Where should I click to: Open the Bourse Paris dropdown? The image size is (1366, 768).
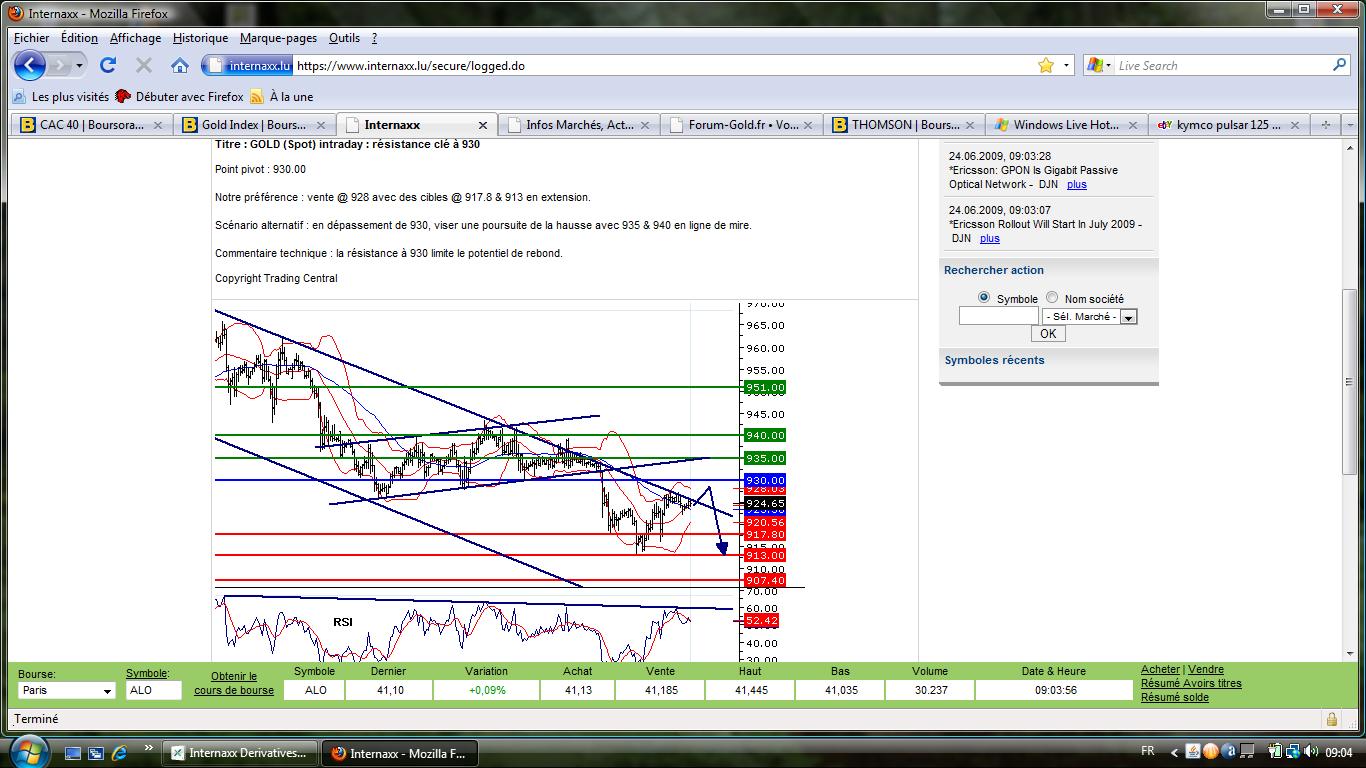coord(67,690)
